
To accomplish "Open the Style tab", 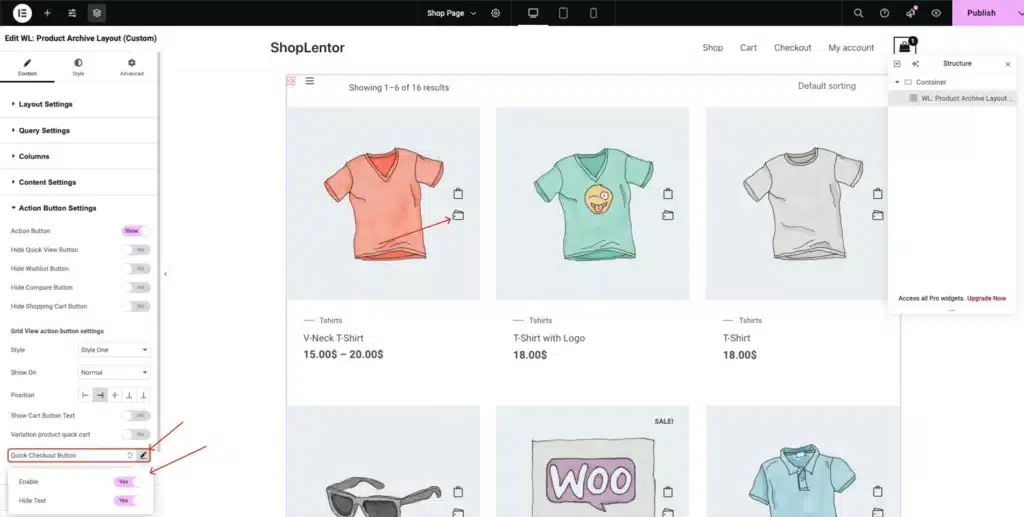I will coord(78,67).
